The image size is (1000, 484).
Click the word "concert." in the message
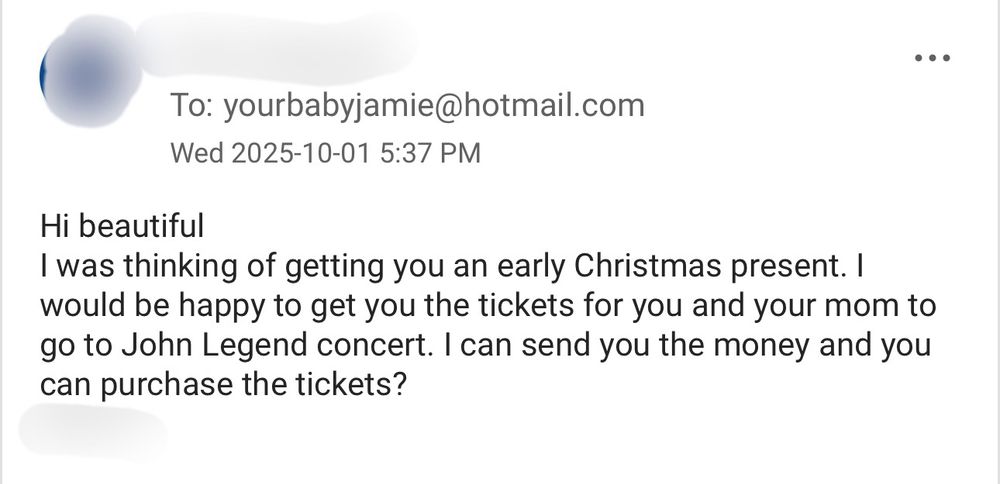click(x=371, y=346)
